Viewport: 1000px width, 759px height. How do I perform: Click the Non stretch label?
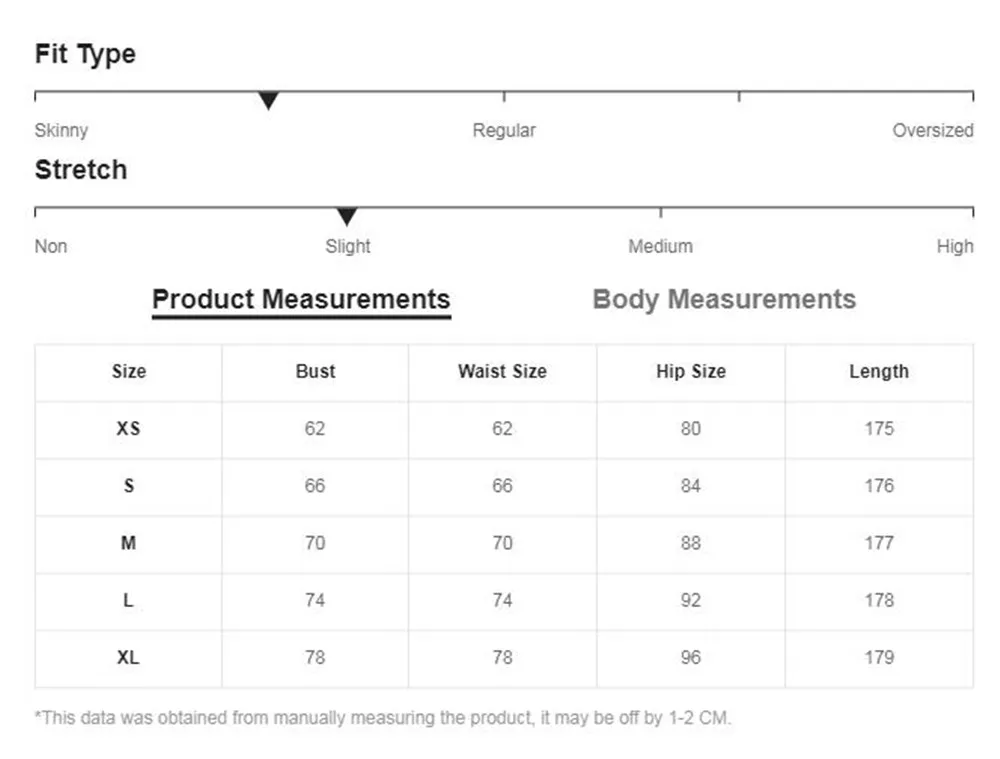pyautogui.click(x=51, y=246)
